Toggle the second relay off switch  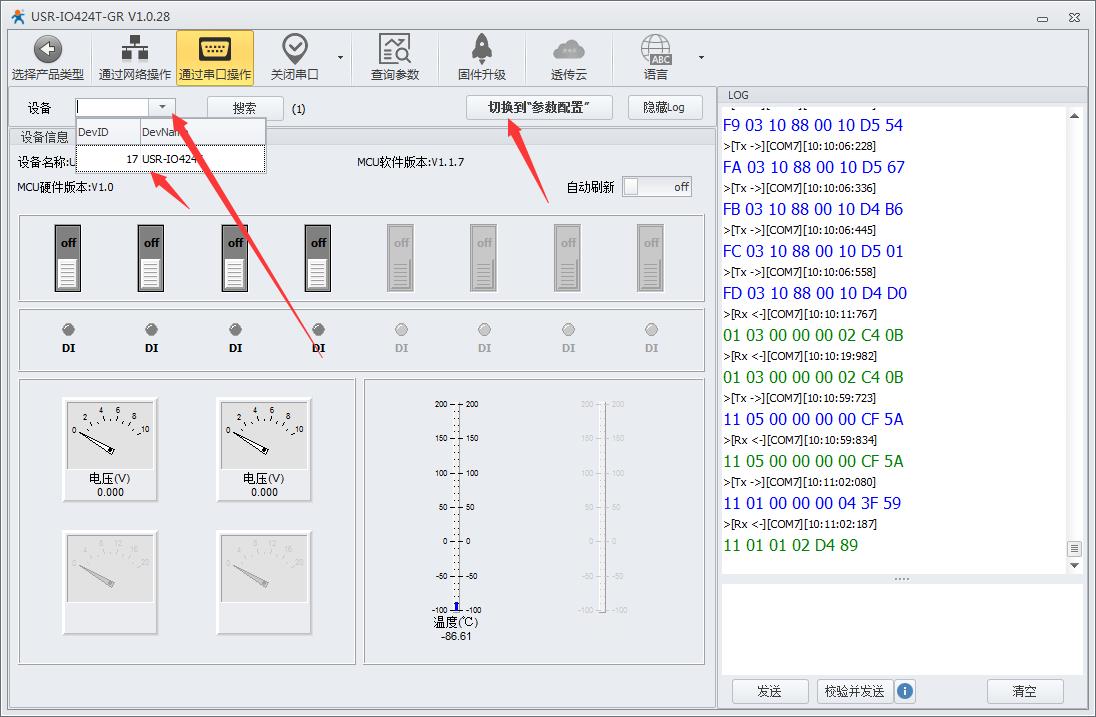coord(151,258)
